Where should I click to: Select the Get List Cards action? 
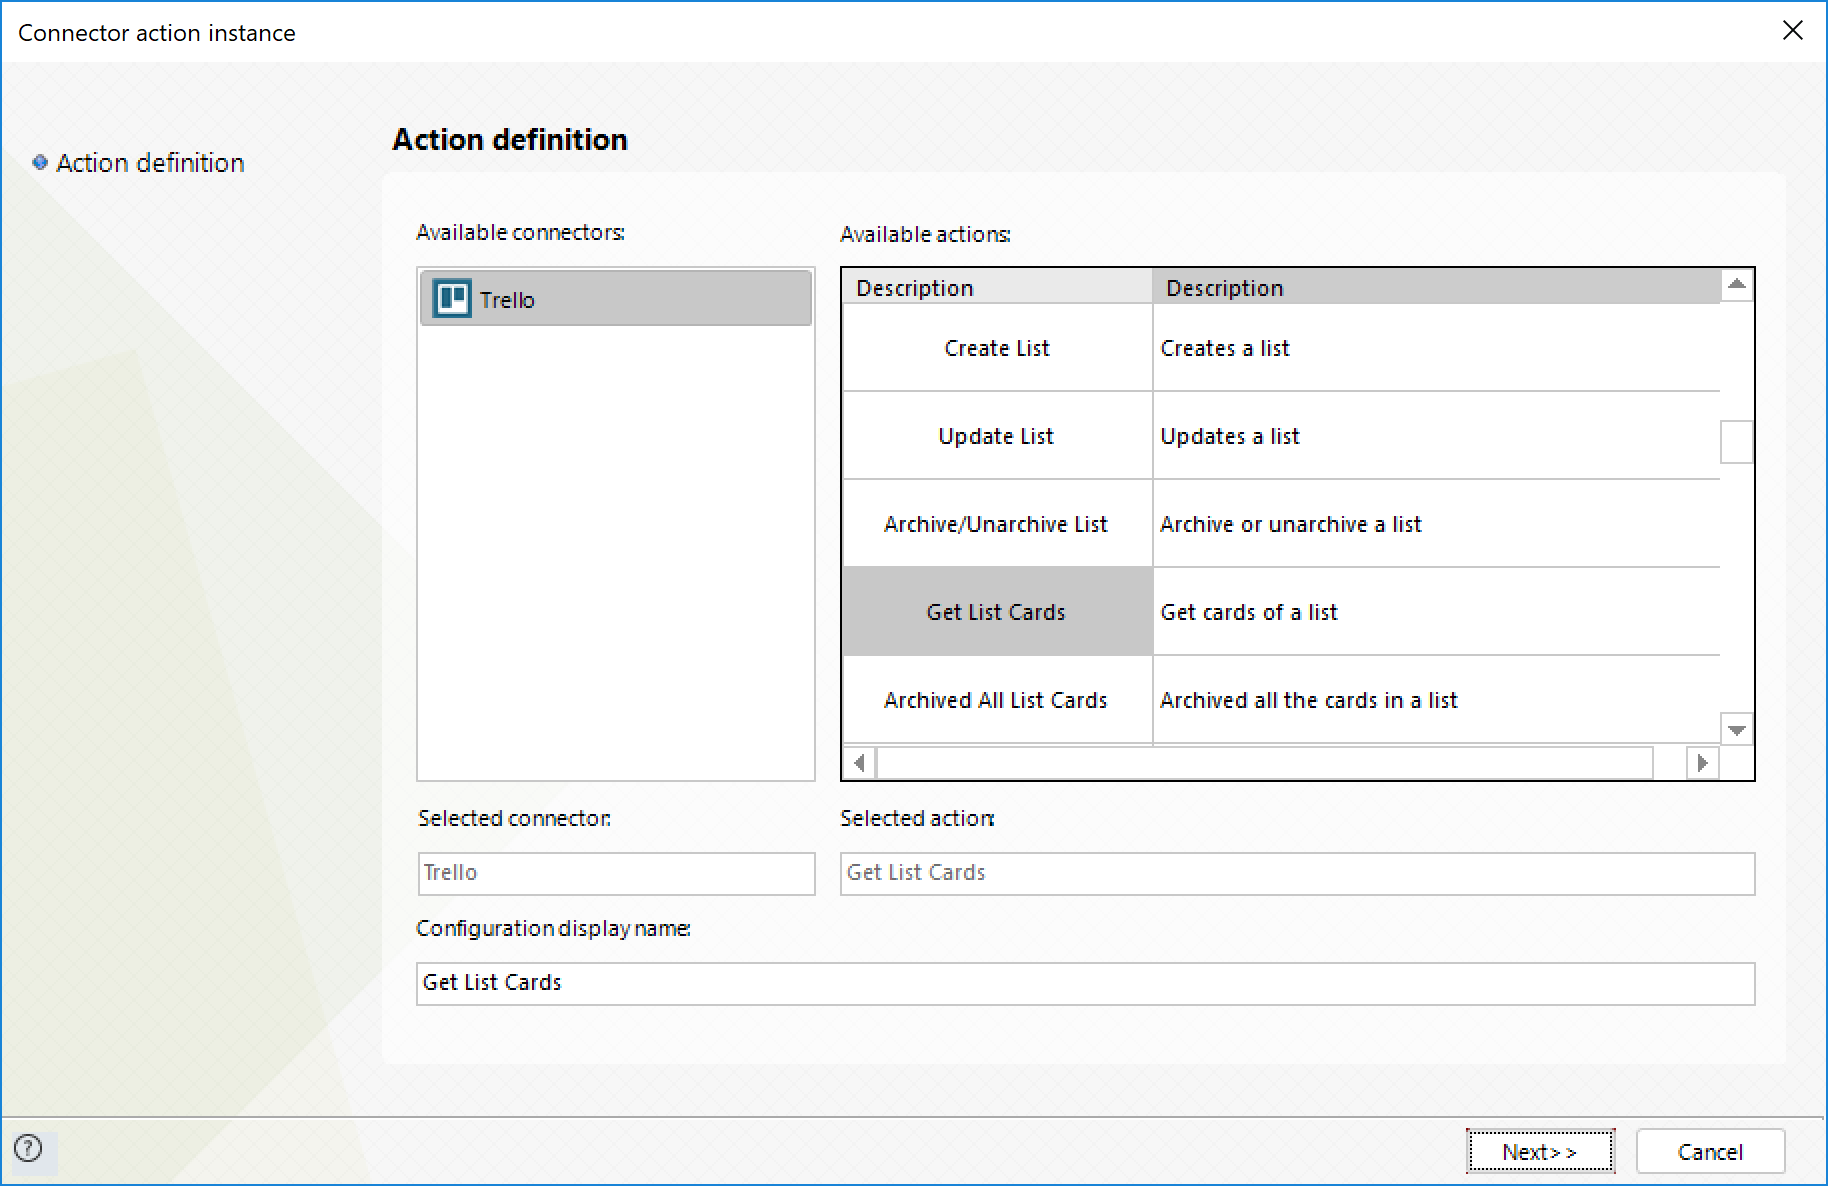click(997, 612)
